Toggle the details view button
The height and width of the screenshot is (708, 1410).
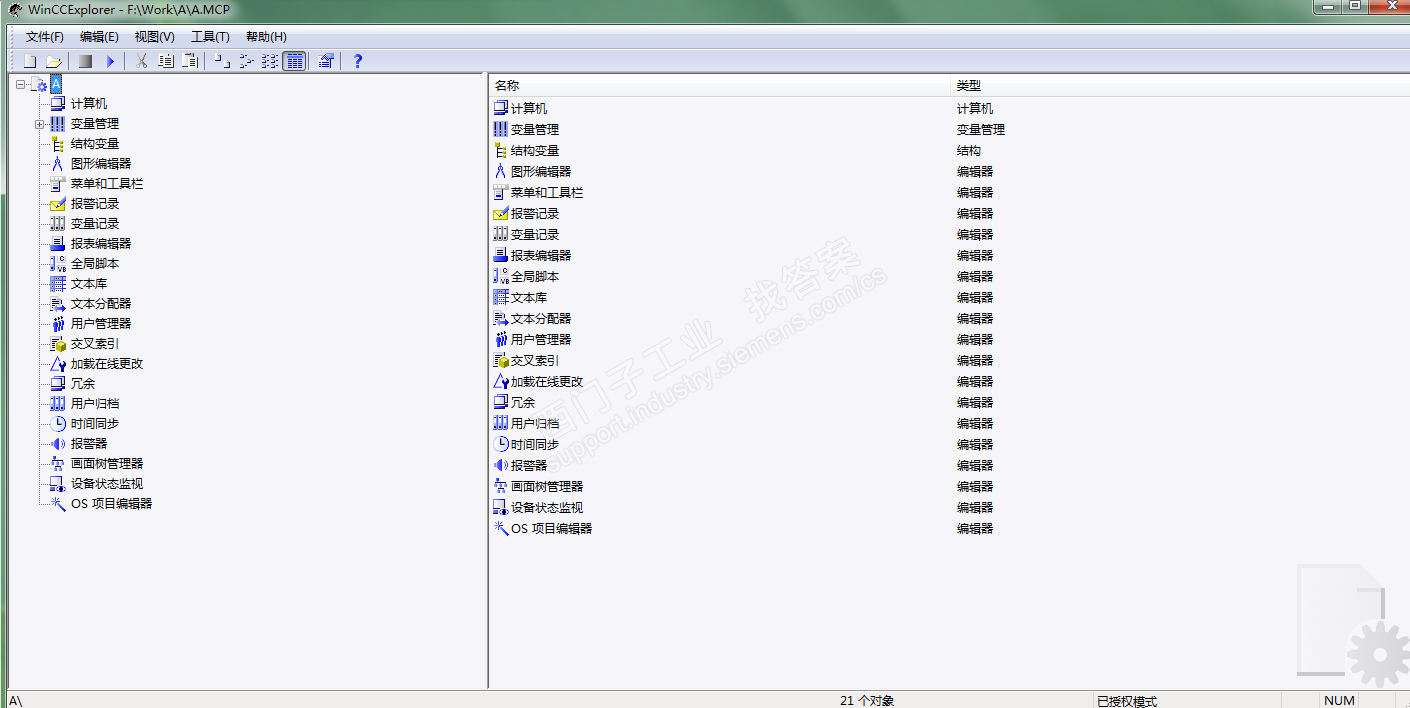click(294, 61)
